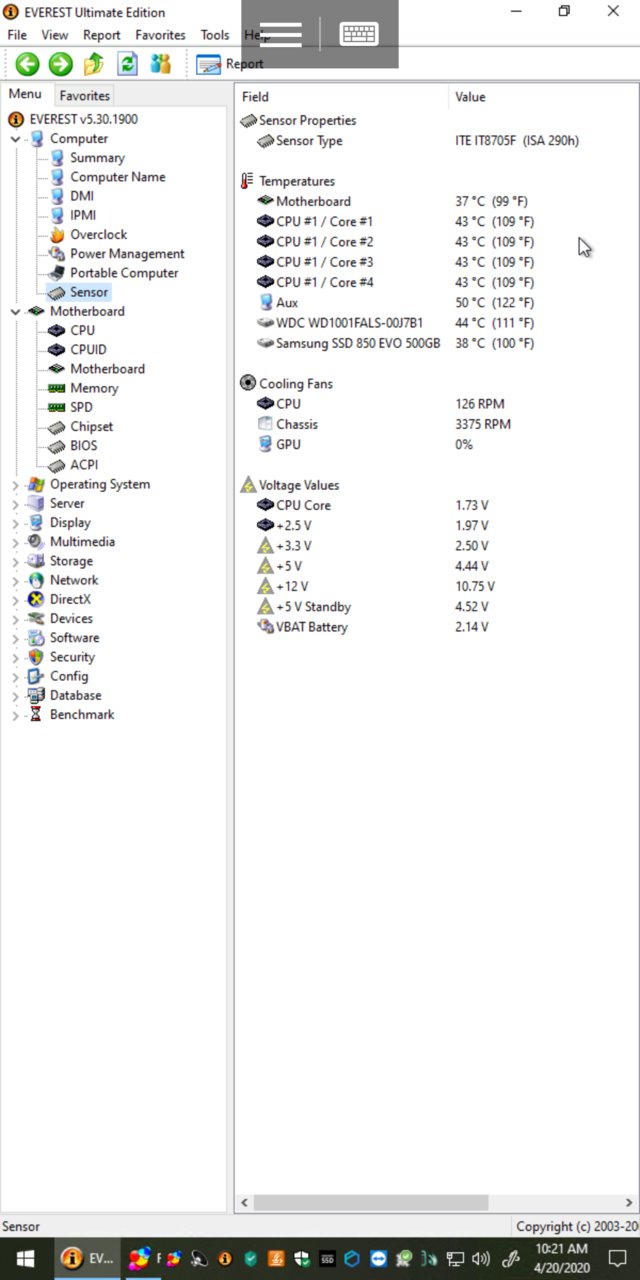The width and height of the screenshot is (640, 1280).
Task: Show the on-screen keyboard via the overlay icon
Action: [359, 34]
